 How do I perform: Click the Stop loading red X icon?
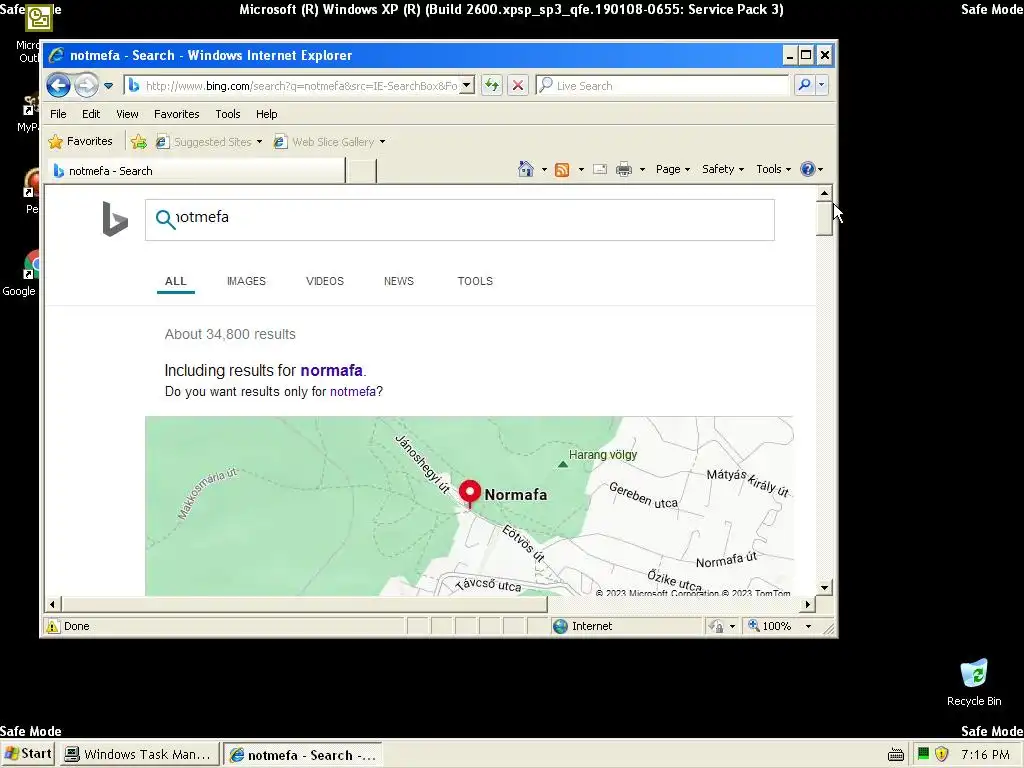point(517,86)
